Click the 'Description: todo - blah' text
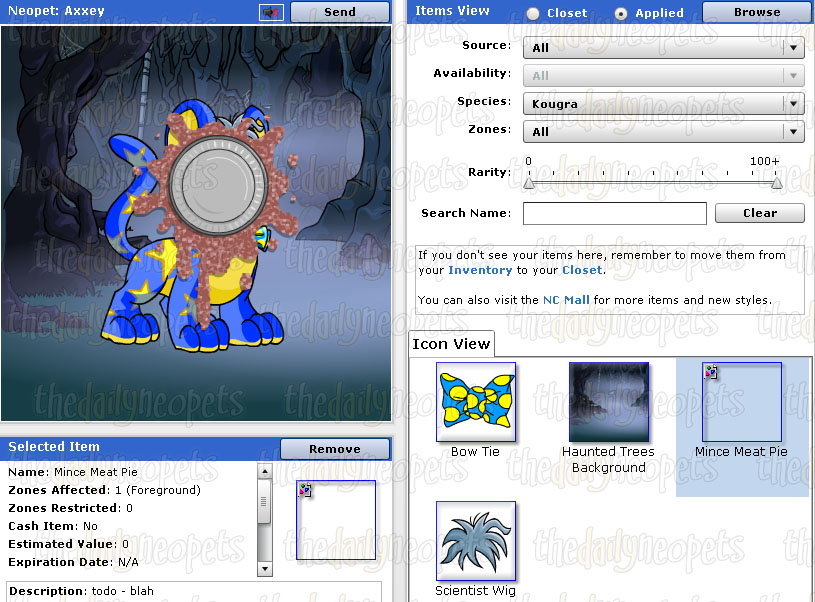Viewport: 815px width, 602px height. 81,591
